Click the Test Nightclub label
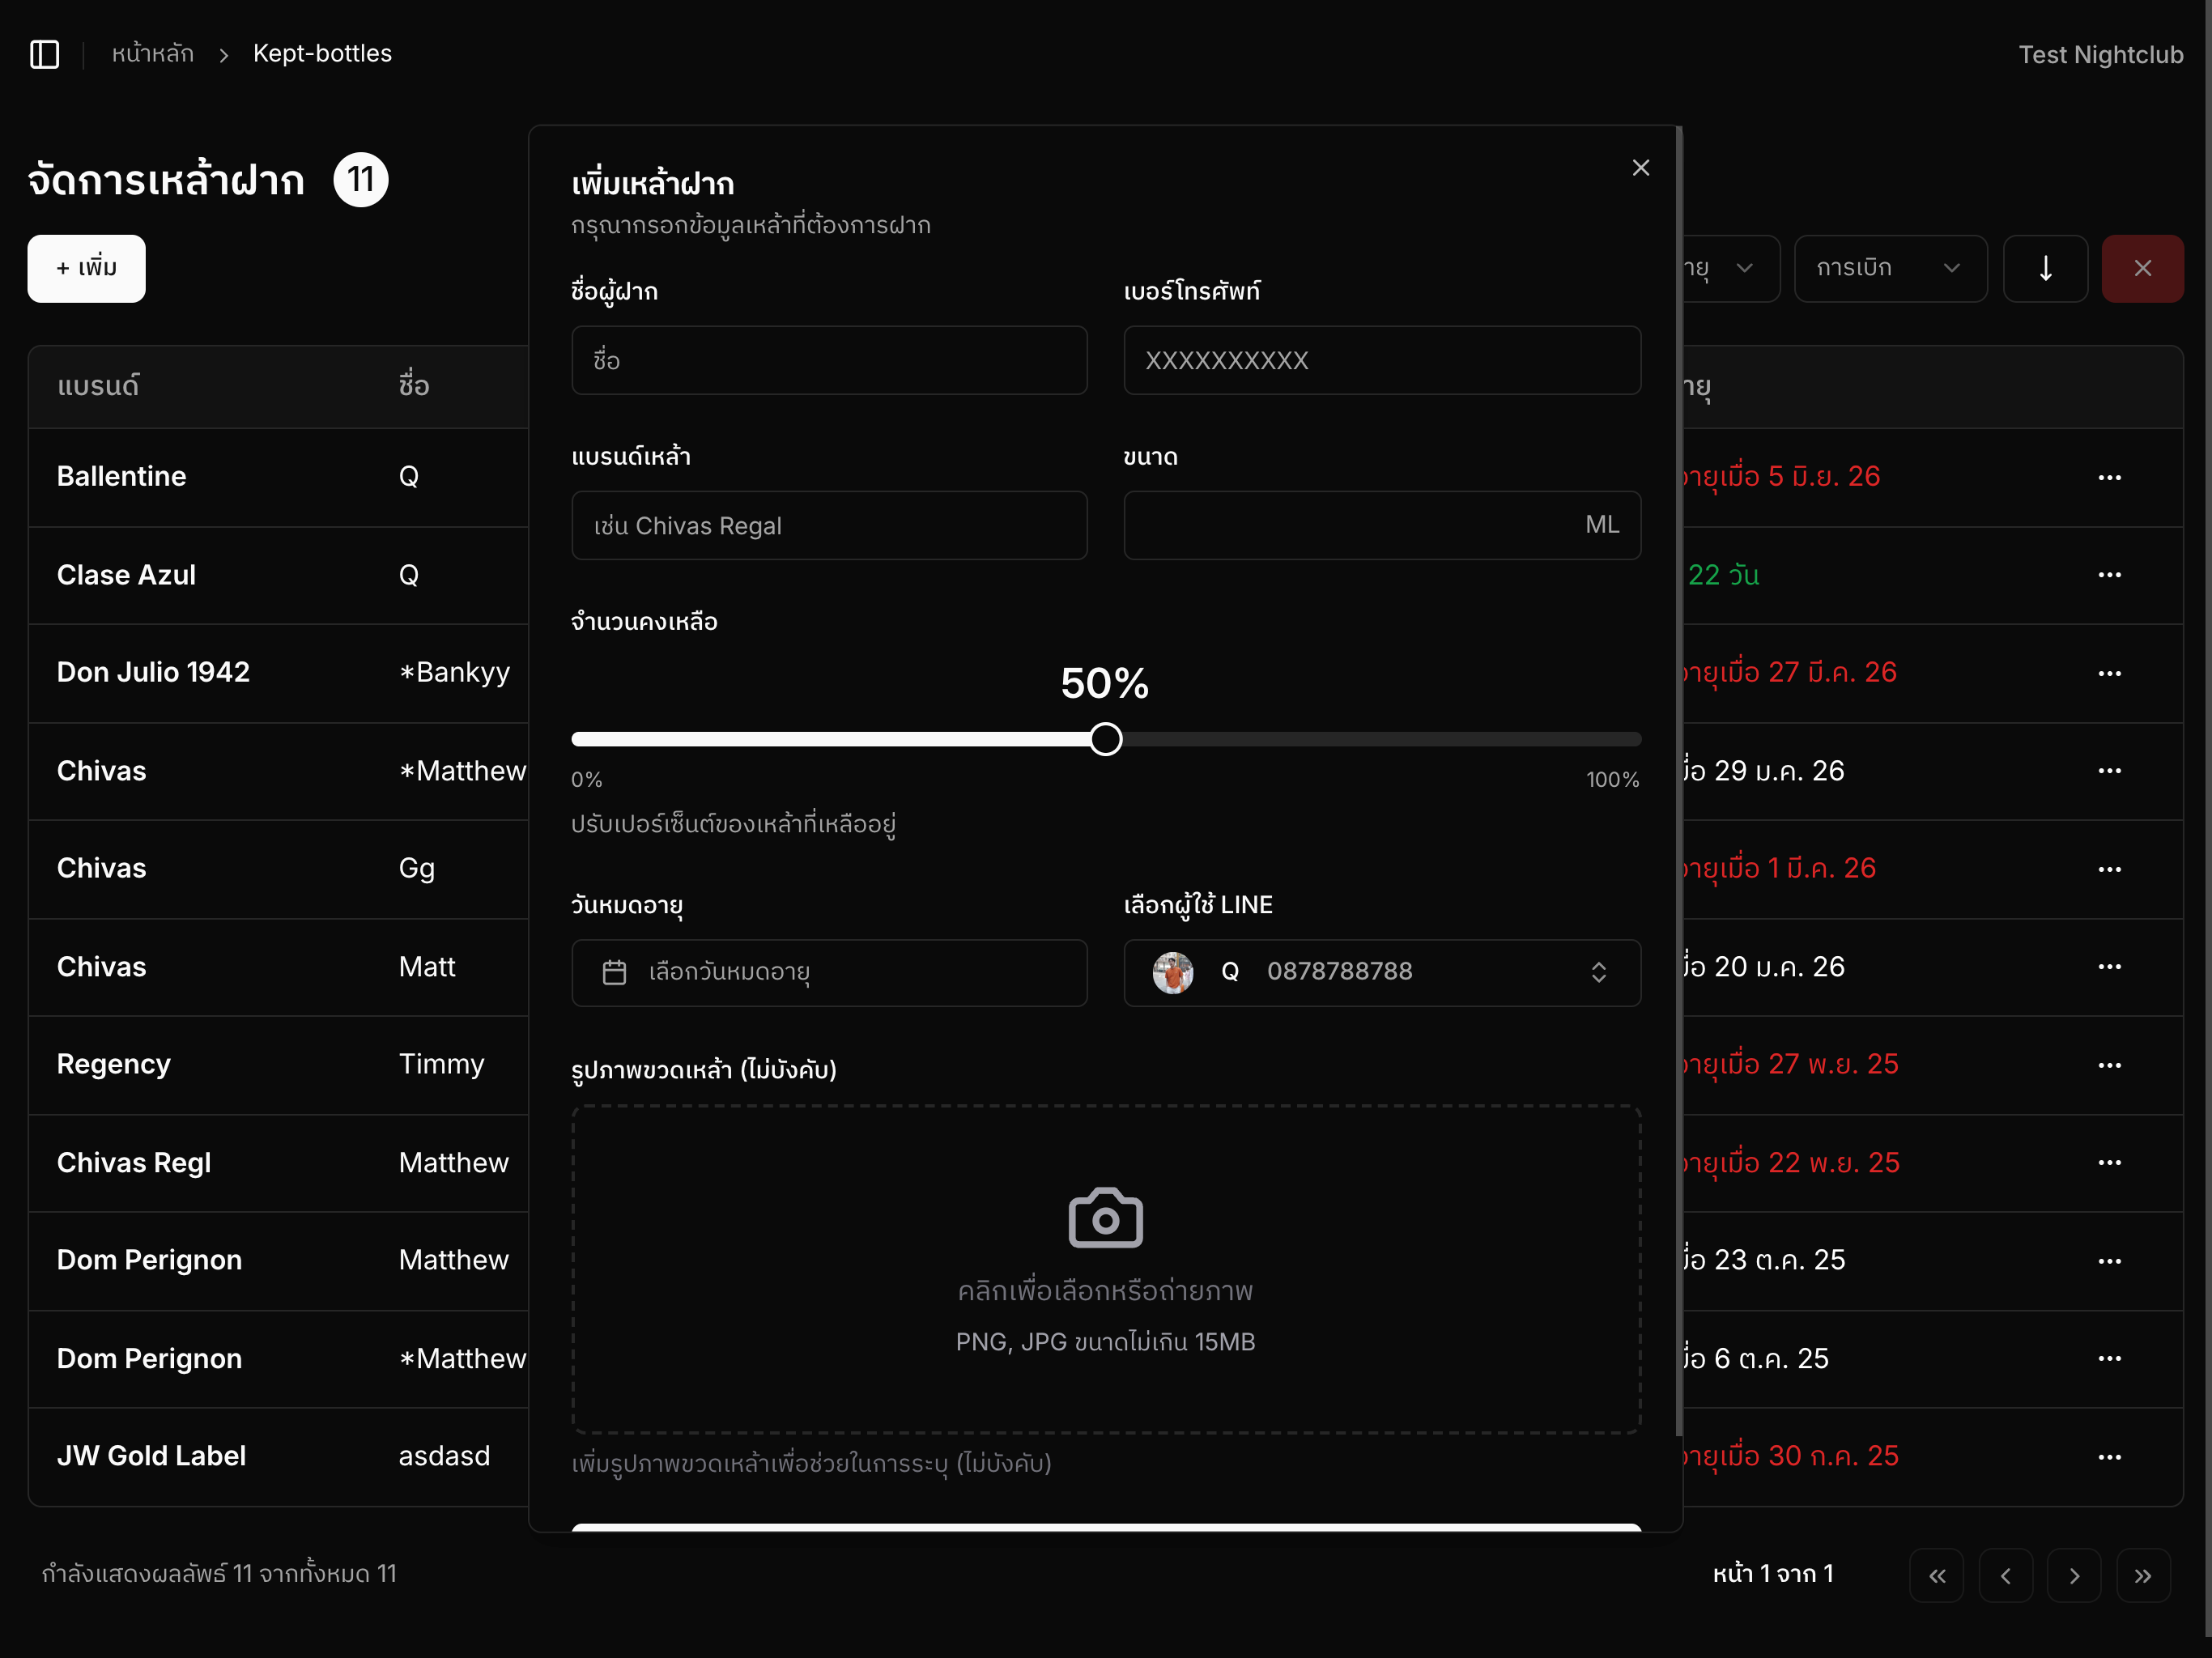This screenshot has width=2212, height=1658. (x=2100, y=55)
